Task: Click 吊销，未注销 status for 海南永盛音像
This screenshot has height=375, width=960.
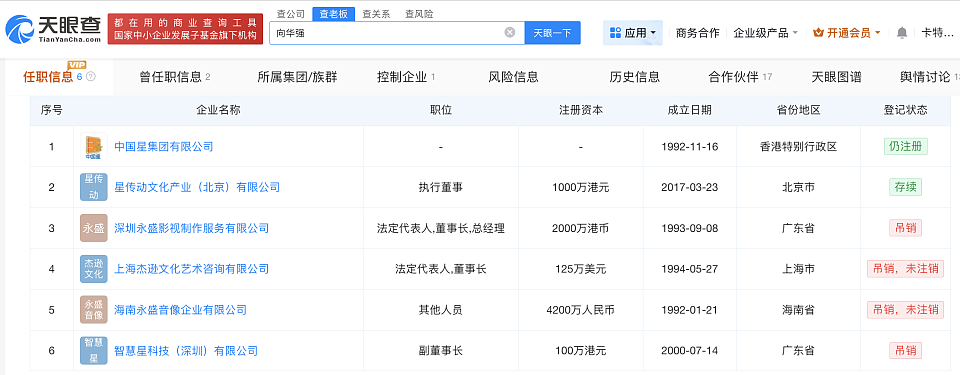Action: click(905, 310)
